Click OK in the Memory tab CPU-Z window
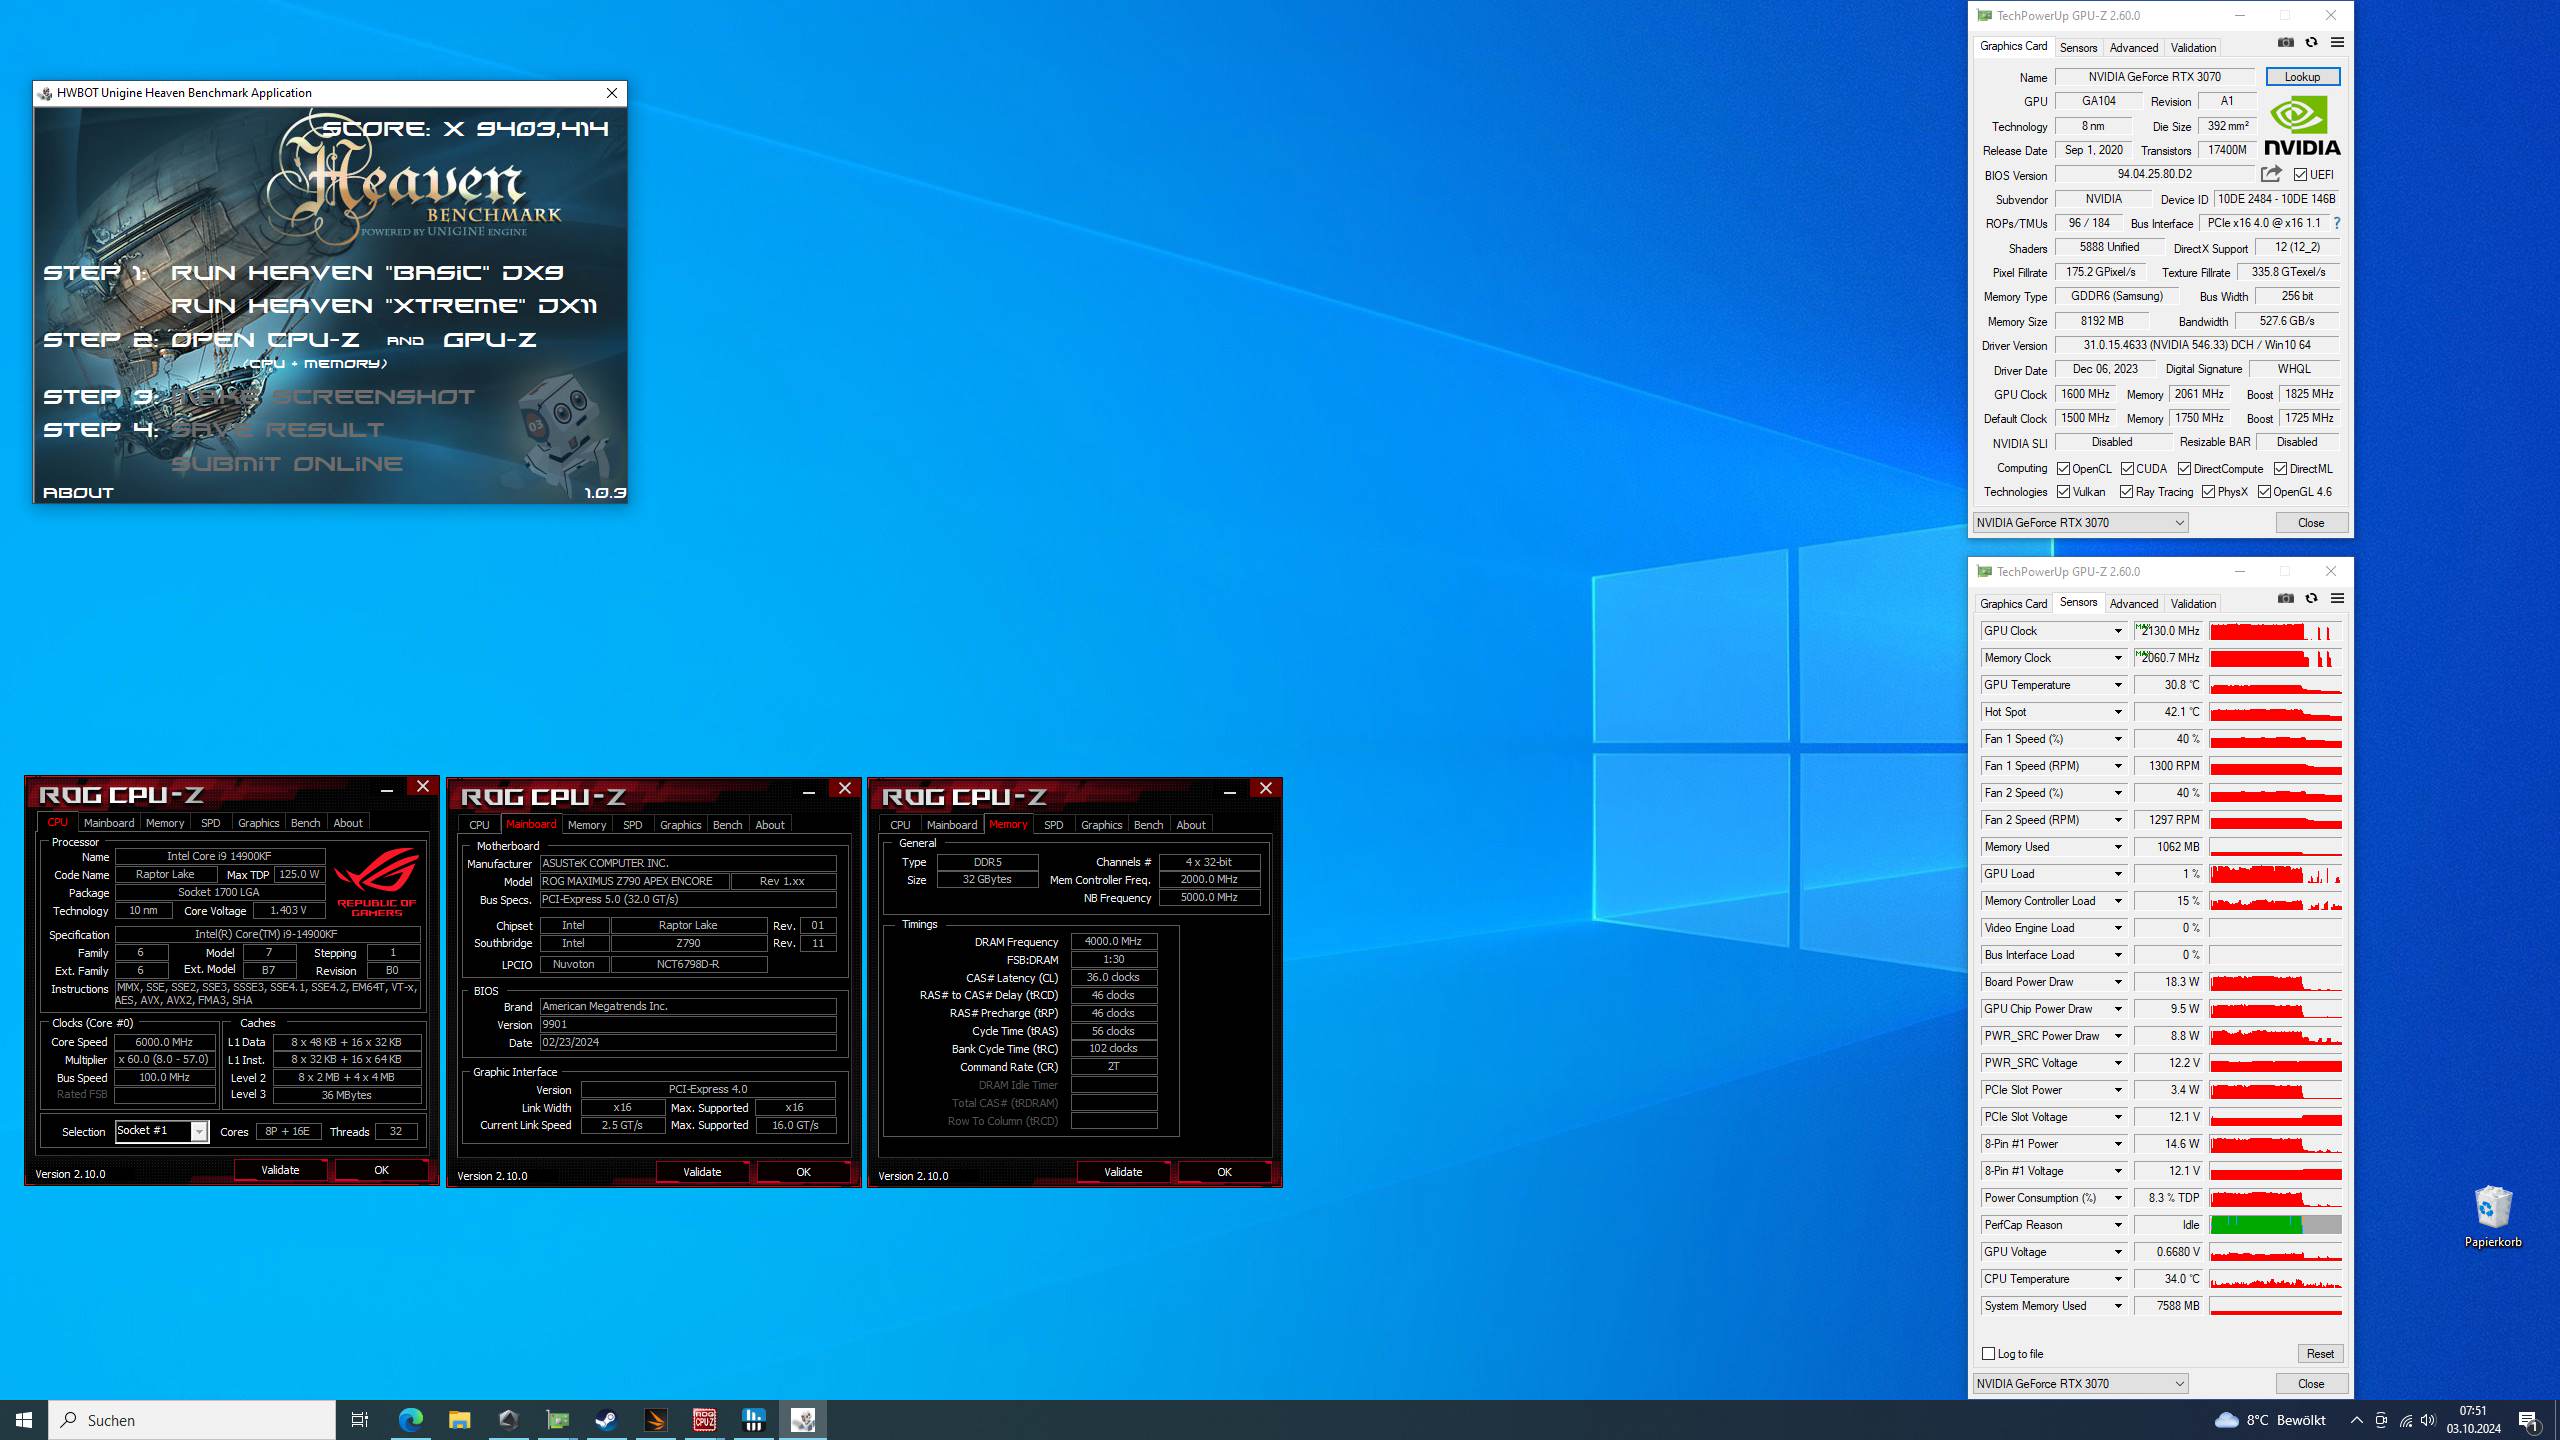The width and height of the screenshot is (2560, 1440). click(1224, 1172)
